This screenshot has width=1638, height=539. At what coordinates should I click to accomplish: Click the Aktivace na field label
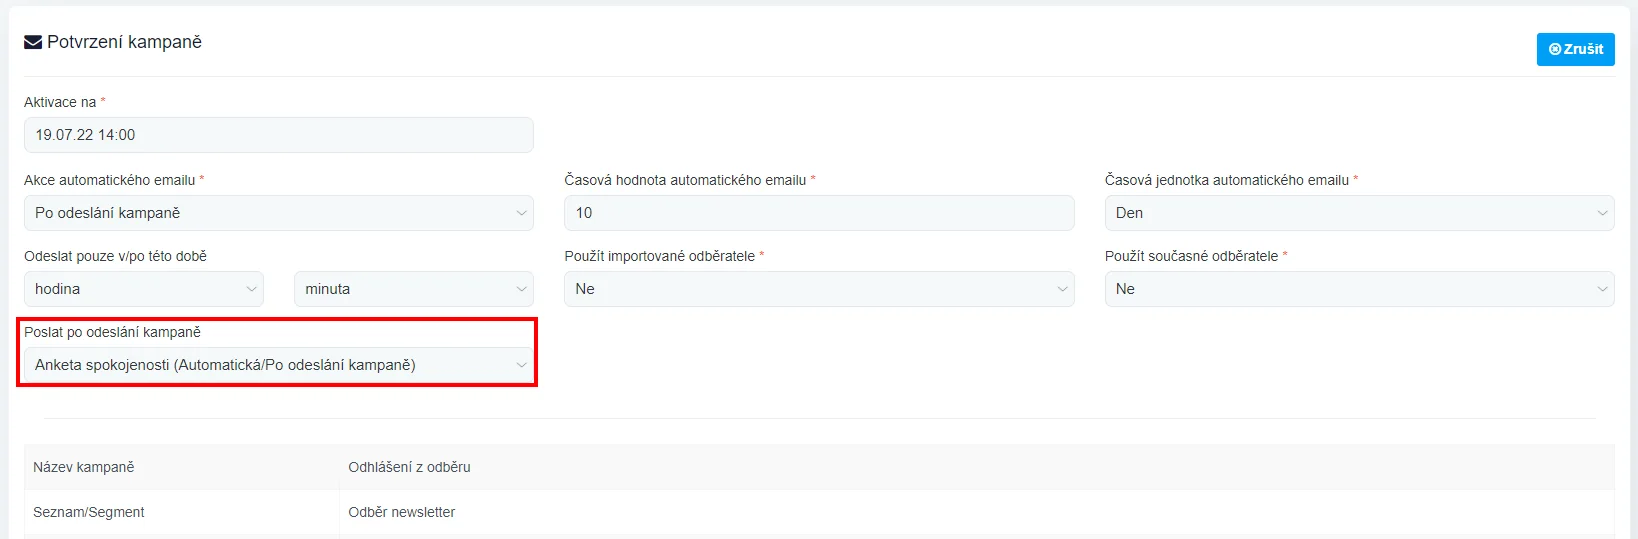[x=60, y=102]
